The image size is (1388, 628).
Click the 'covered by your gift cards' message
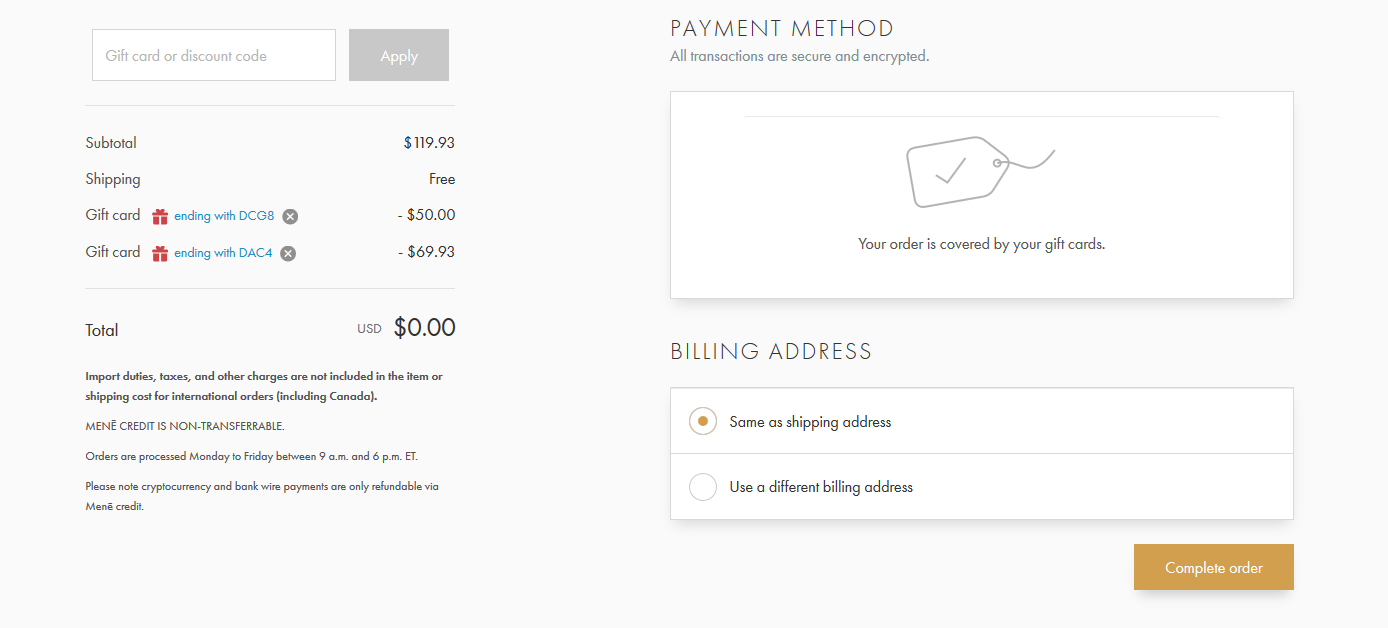pos(981,243)
